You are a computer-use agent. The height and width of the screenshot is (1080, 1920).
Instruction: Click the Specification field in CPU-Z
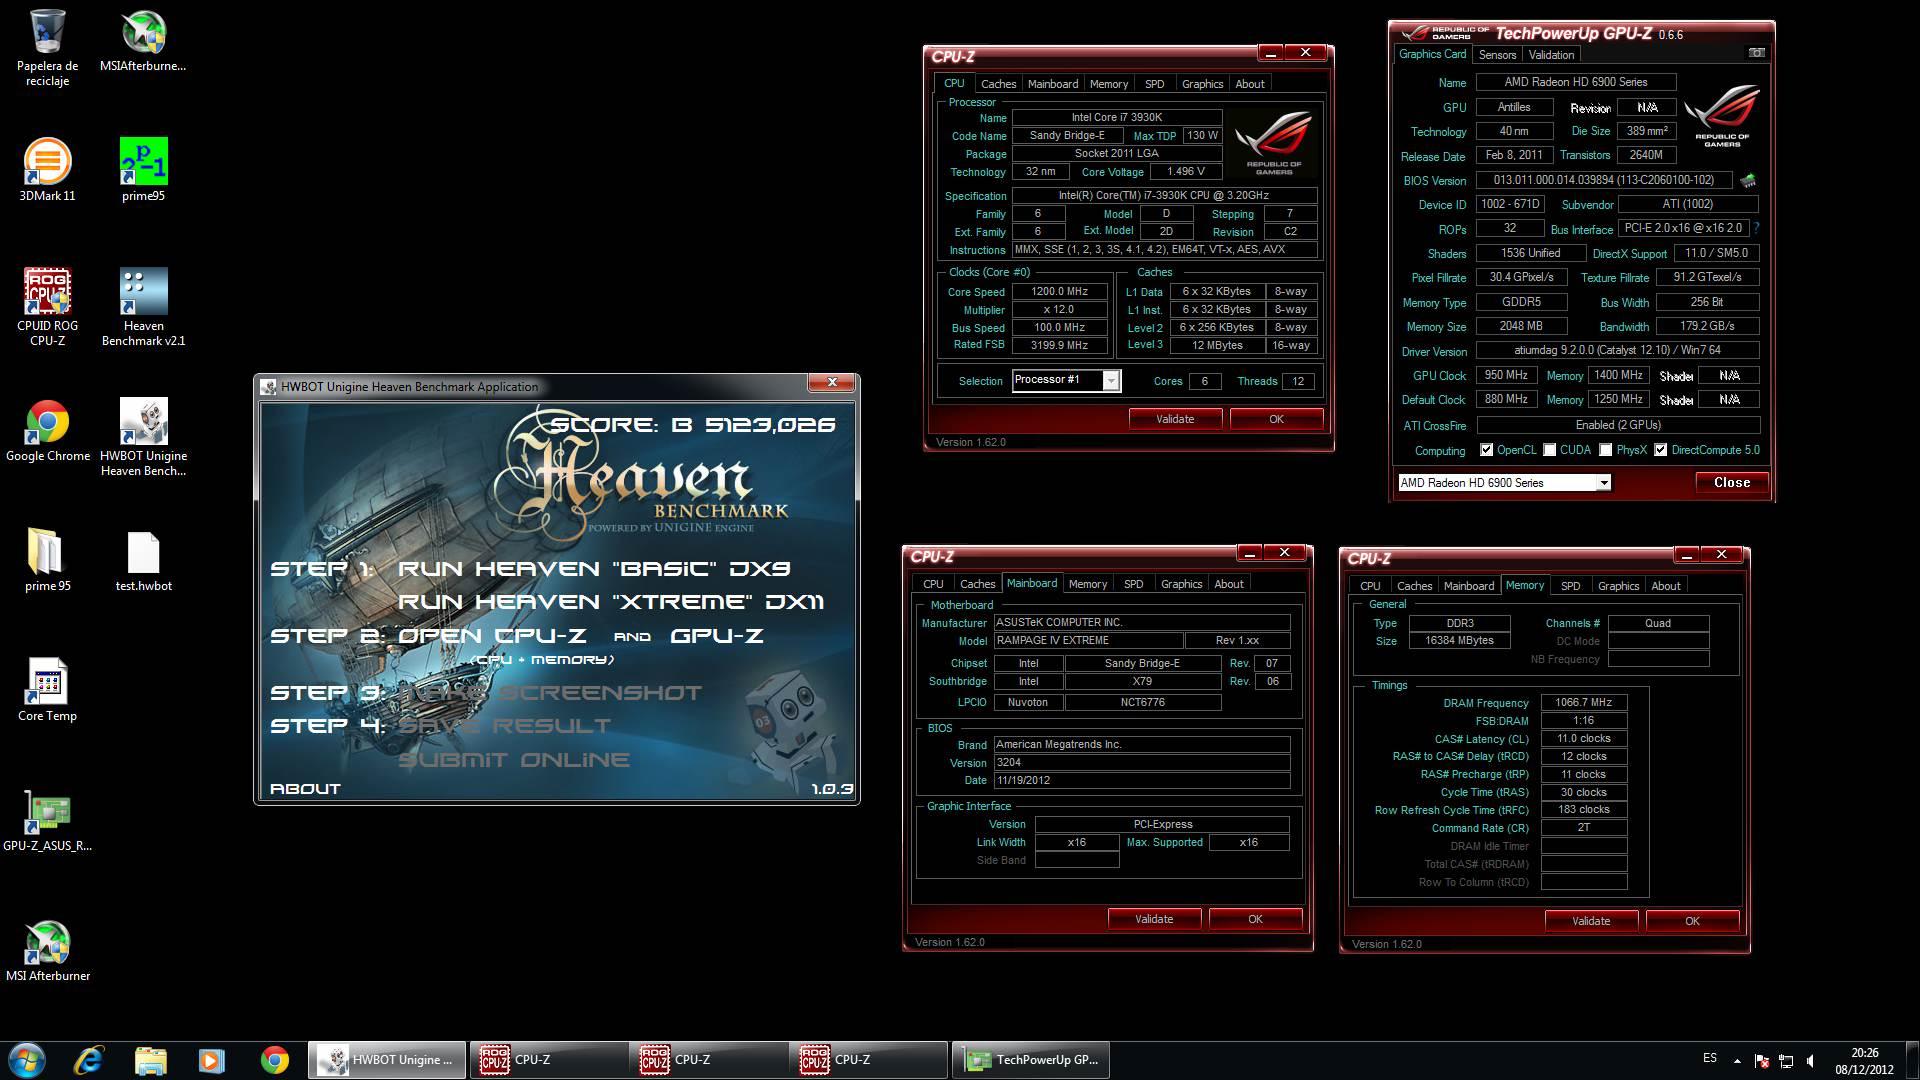click(x=1164, y=196)
